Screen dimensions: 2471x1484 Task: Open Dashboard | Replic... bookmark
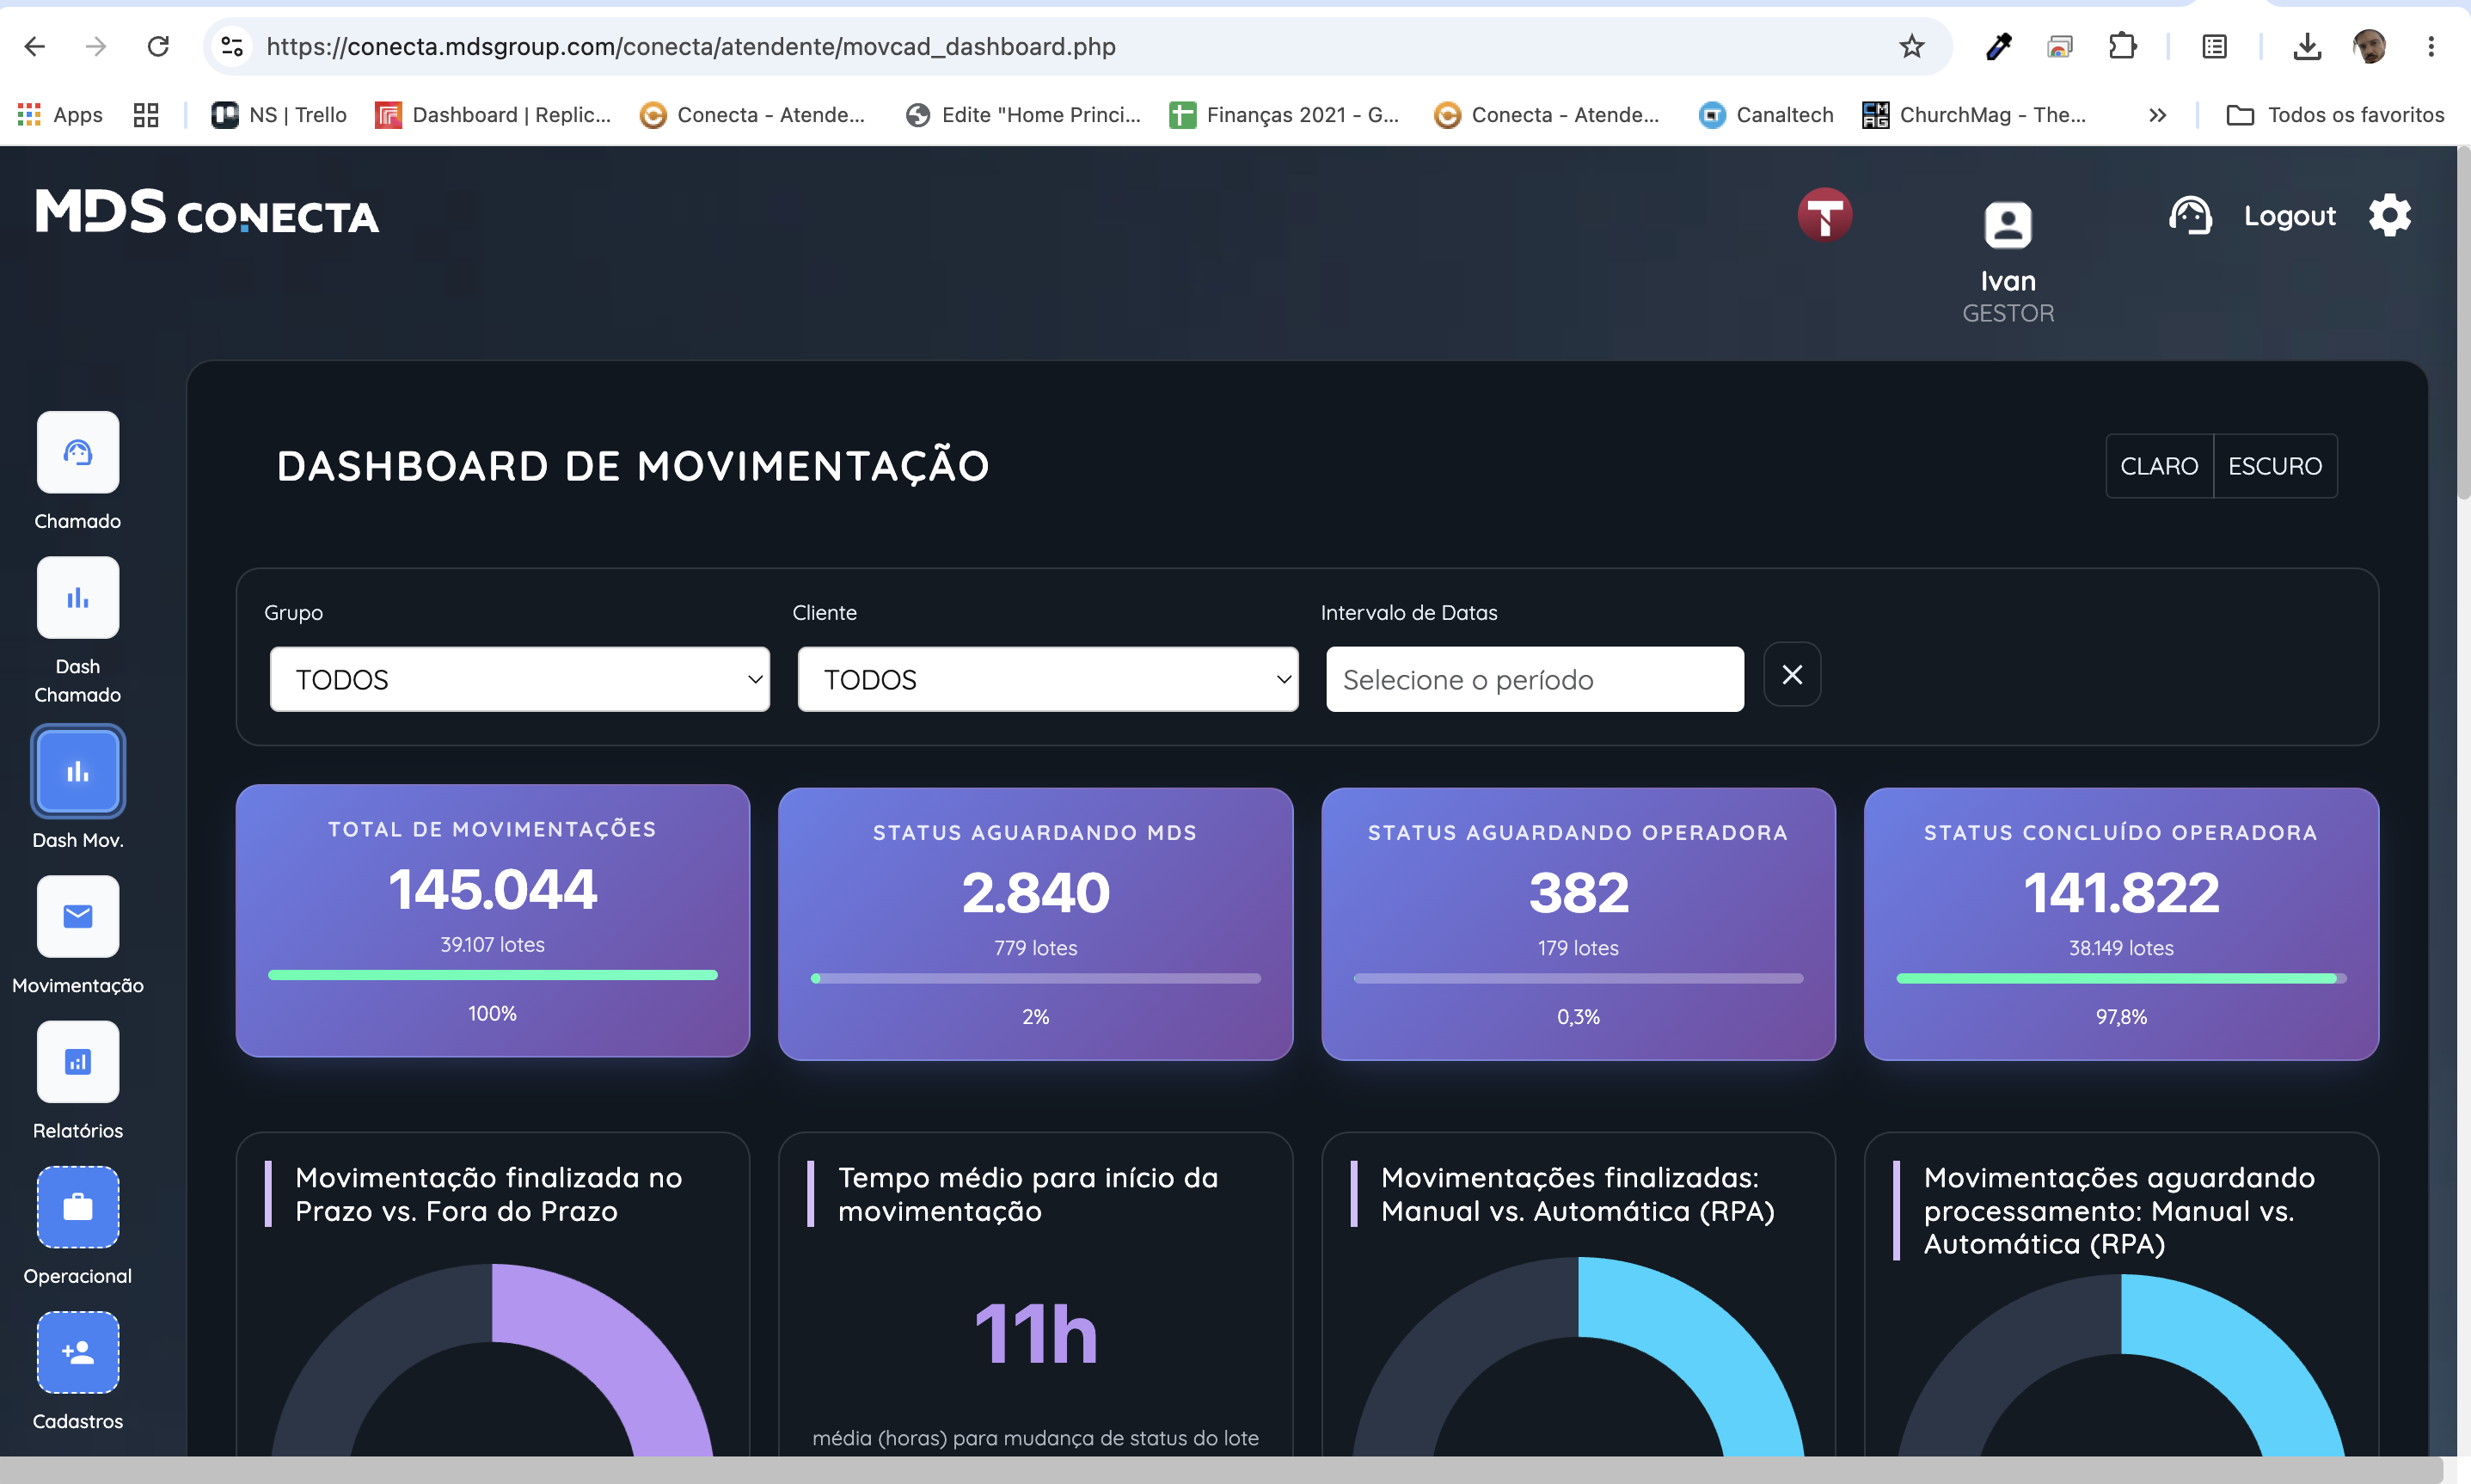point(493,115)
